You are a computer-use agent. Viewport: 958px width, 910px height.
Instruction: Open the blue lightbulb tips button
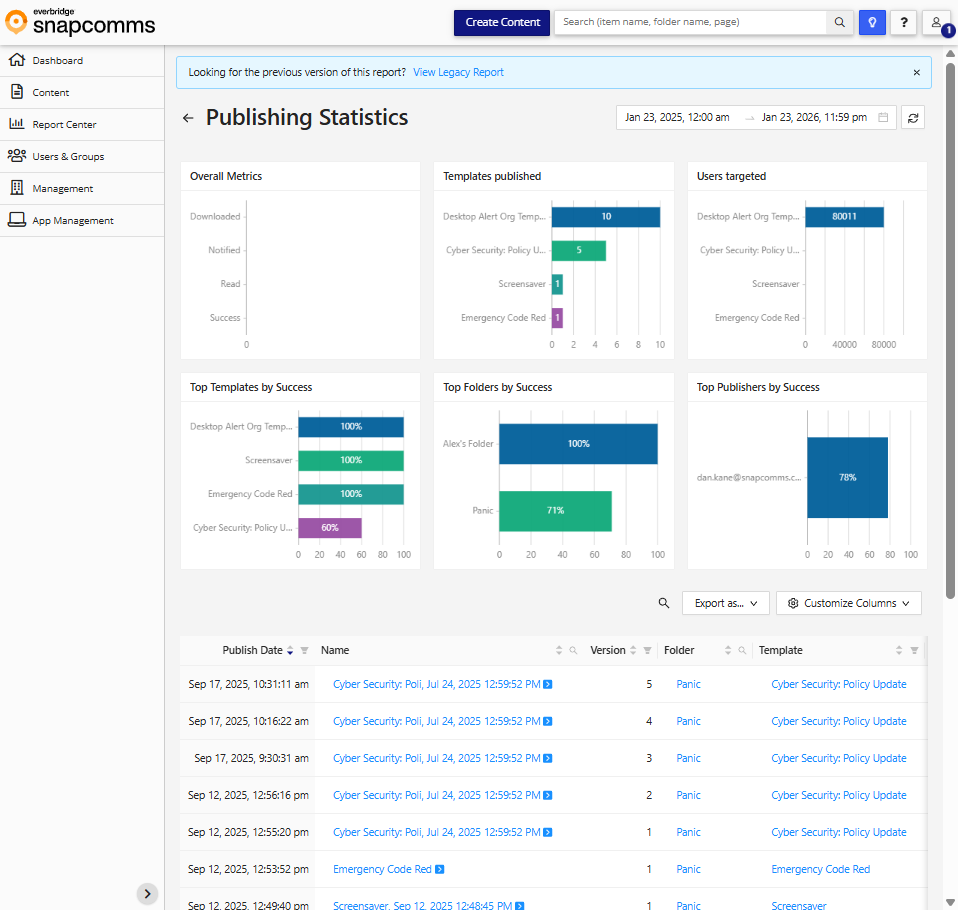click(x=872, y=23)
